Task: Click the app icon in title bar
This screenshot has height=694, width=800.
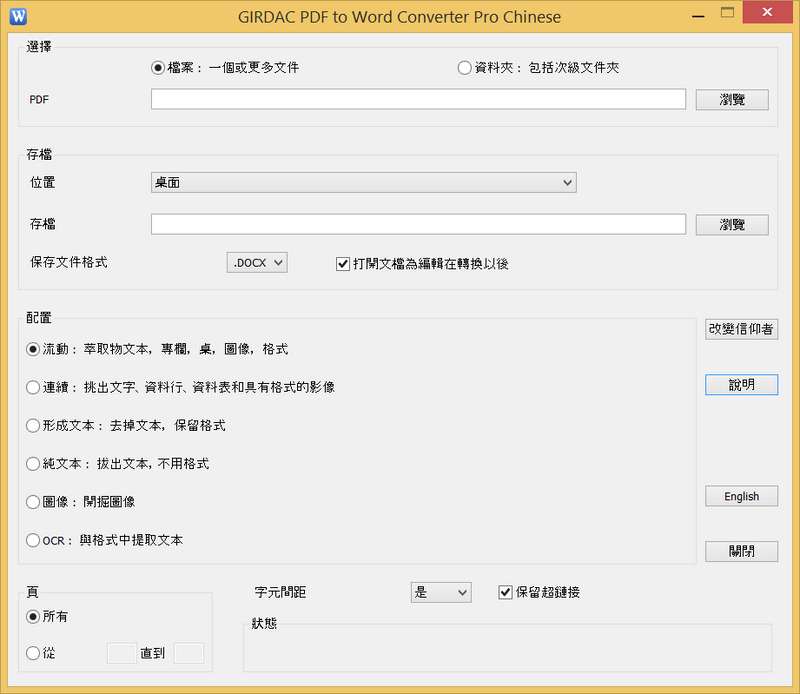Action: [x=18, y=16]
